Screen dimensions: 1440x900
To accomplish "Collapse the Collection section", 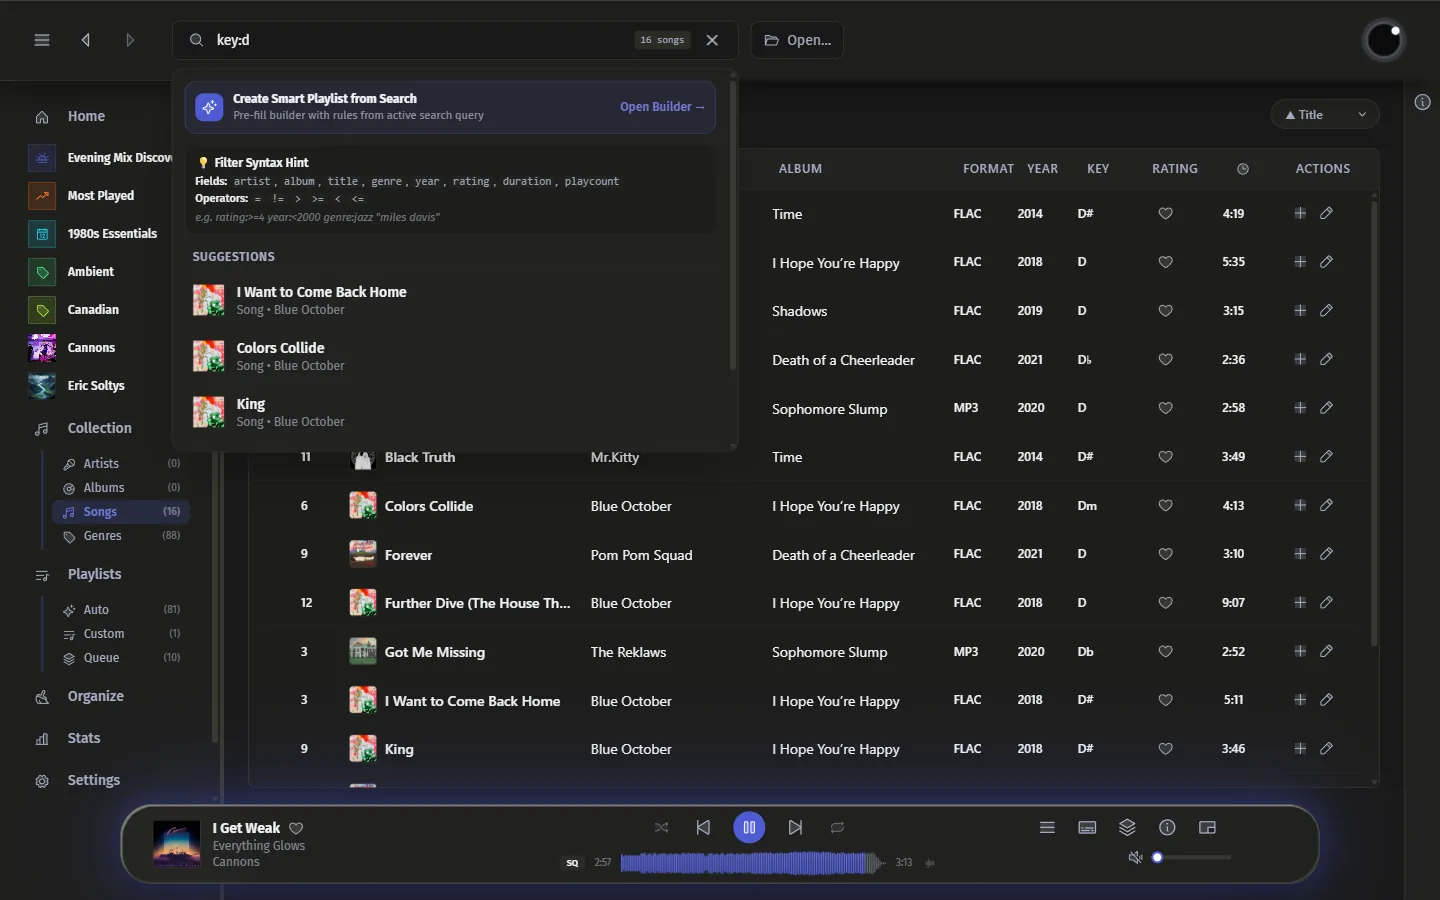I will click(x=99, y=428).
